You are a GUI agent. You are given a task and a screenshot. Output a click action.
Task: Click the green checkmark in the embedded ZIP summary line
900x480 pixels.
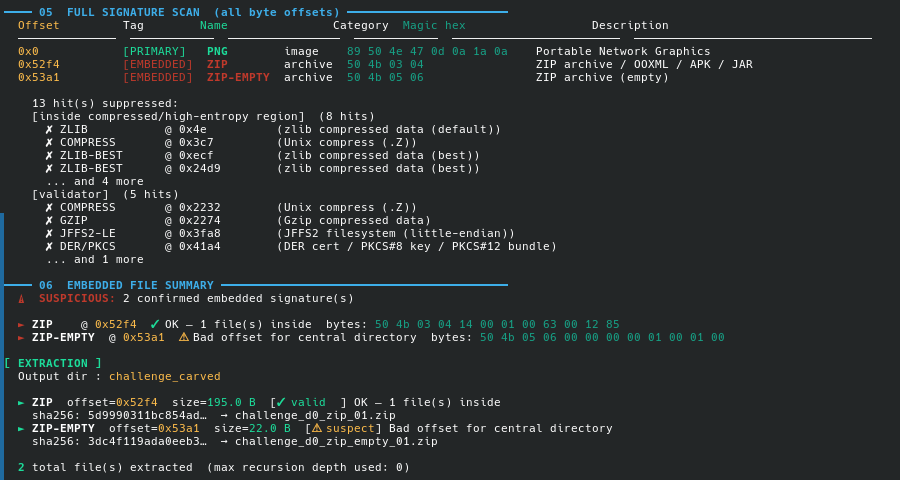[x=155, y=325]
